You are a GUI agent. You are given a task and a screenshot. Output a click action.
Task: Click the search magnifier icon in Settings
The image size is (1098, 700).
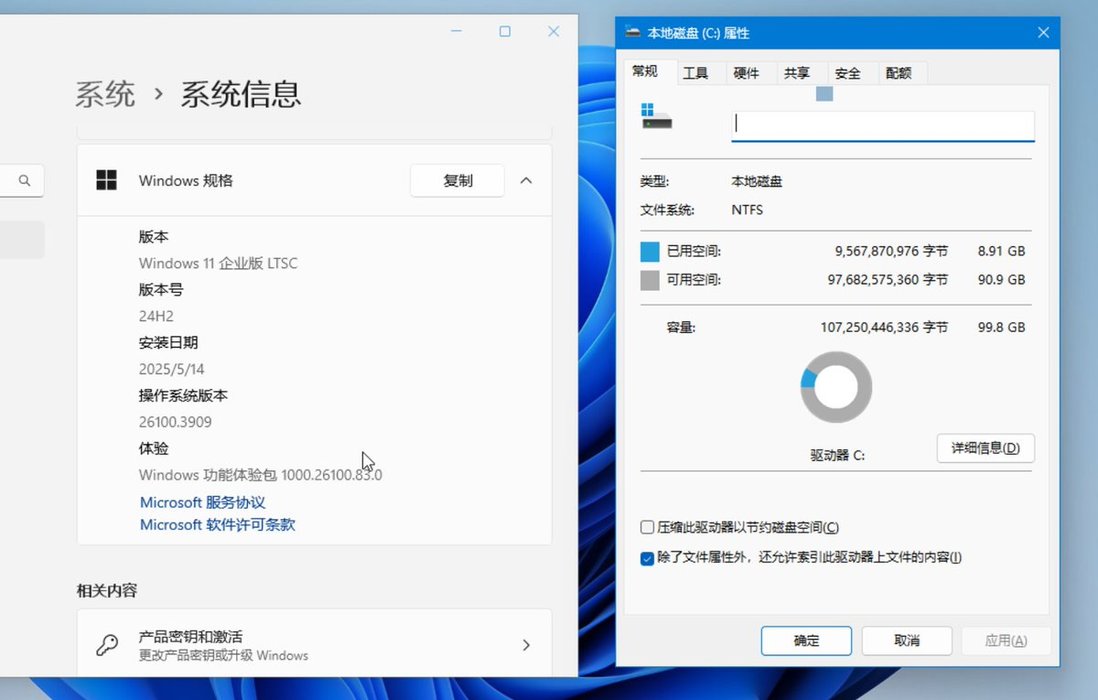click(x=24, y=181)
